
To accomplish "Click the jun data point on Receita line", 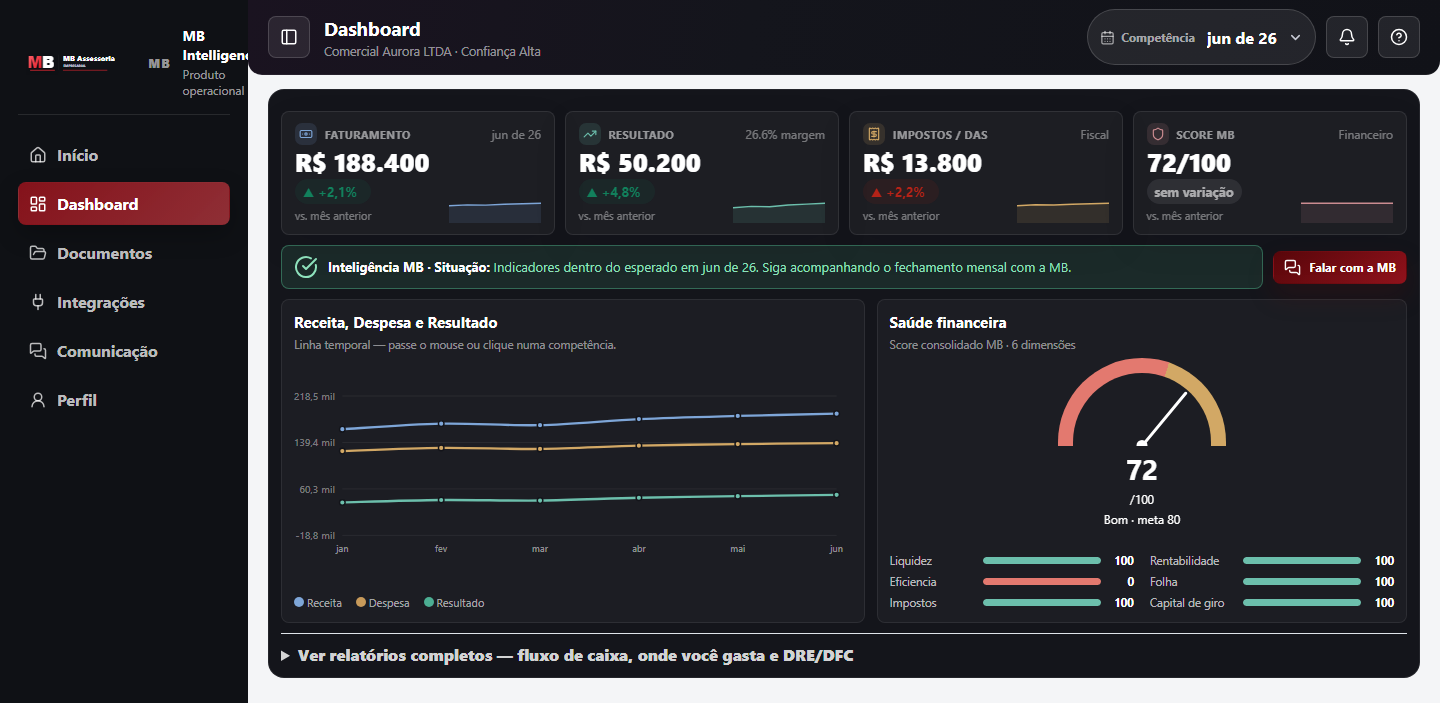I will click(836, 413).
